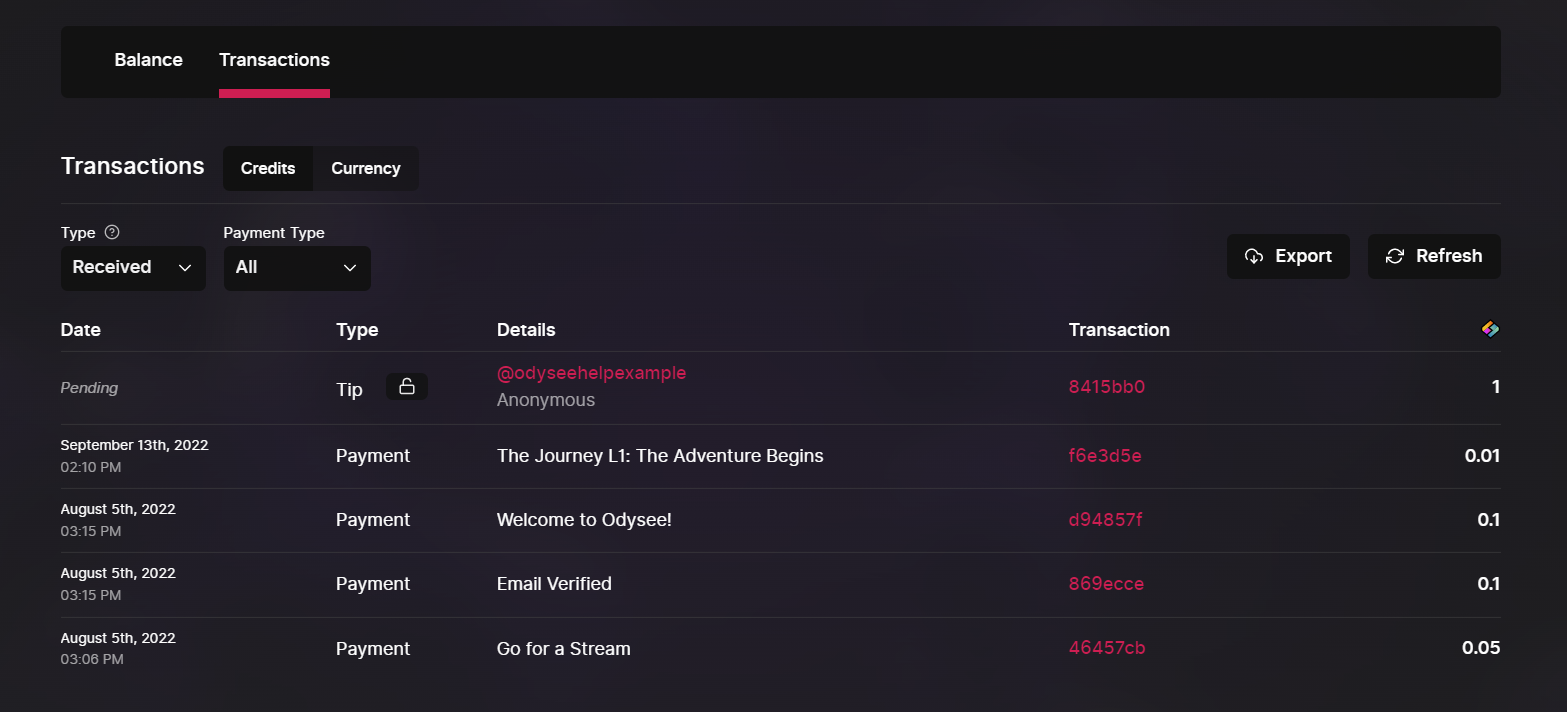The image size is (1567, 712).
Task: Click the Date column header
Action: pyautogui.click(x=81, y=330)
